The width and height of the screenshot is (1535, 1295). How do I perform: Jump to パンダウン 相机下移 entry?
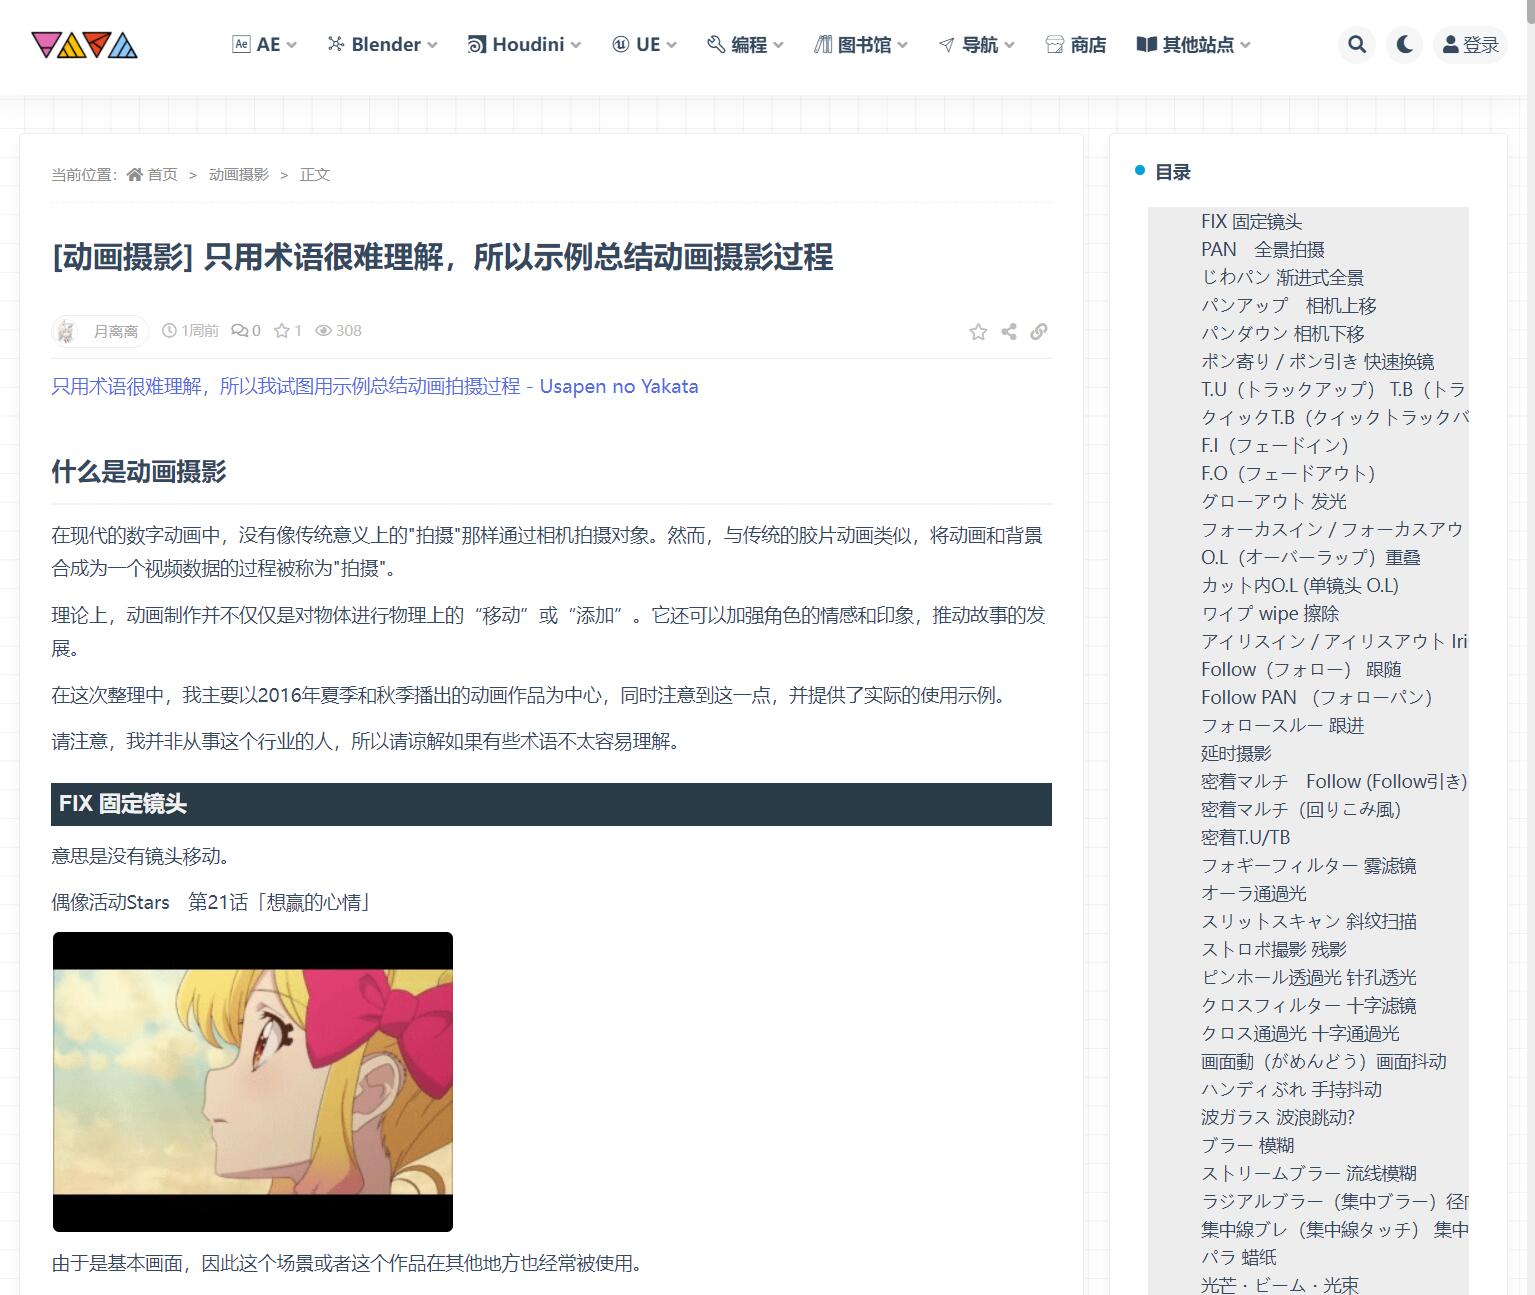[1283, 334]
